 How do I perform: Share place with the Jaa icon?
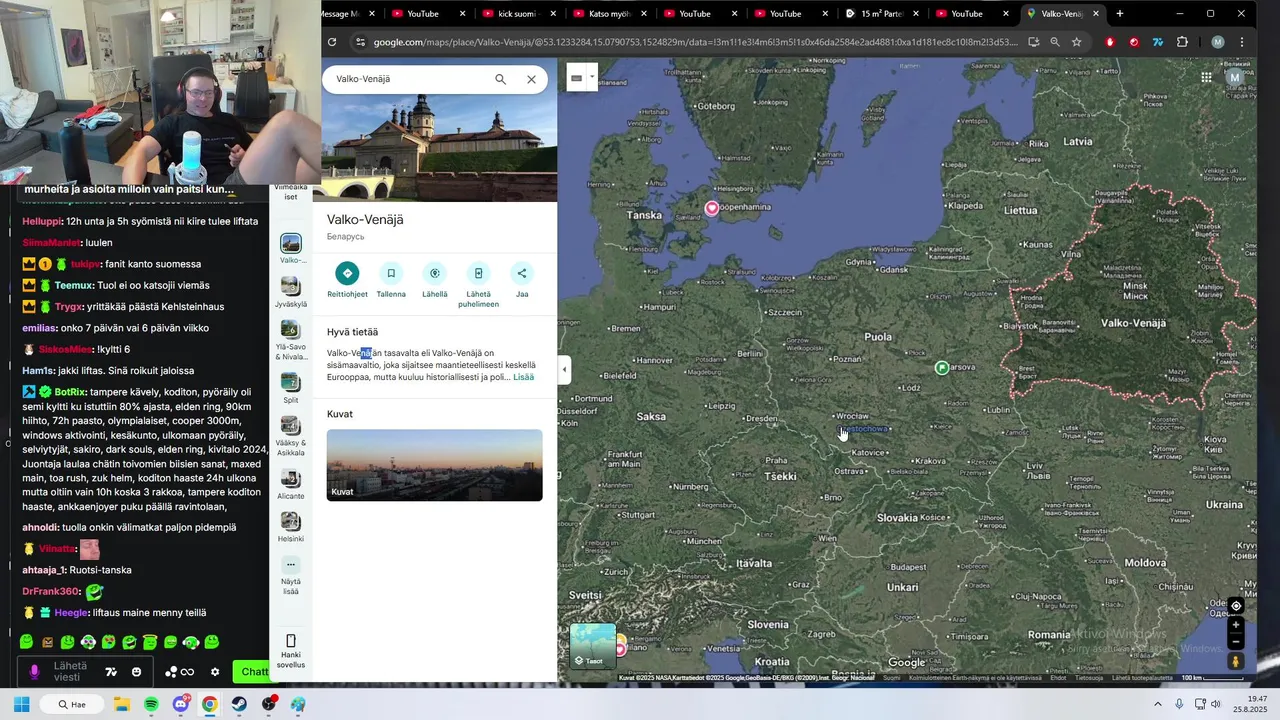click(521, 273)
